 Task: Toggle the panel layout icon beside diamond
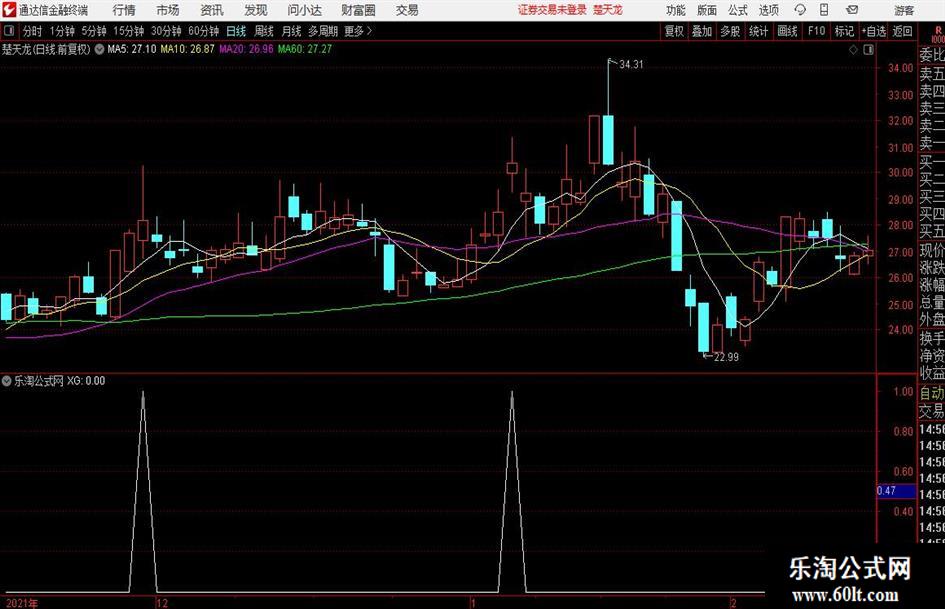tap(868, 49)
